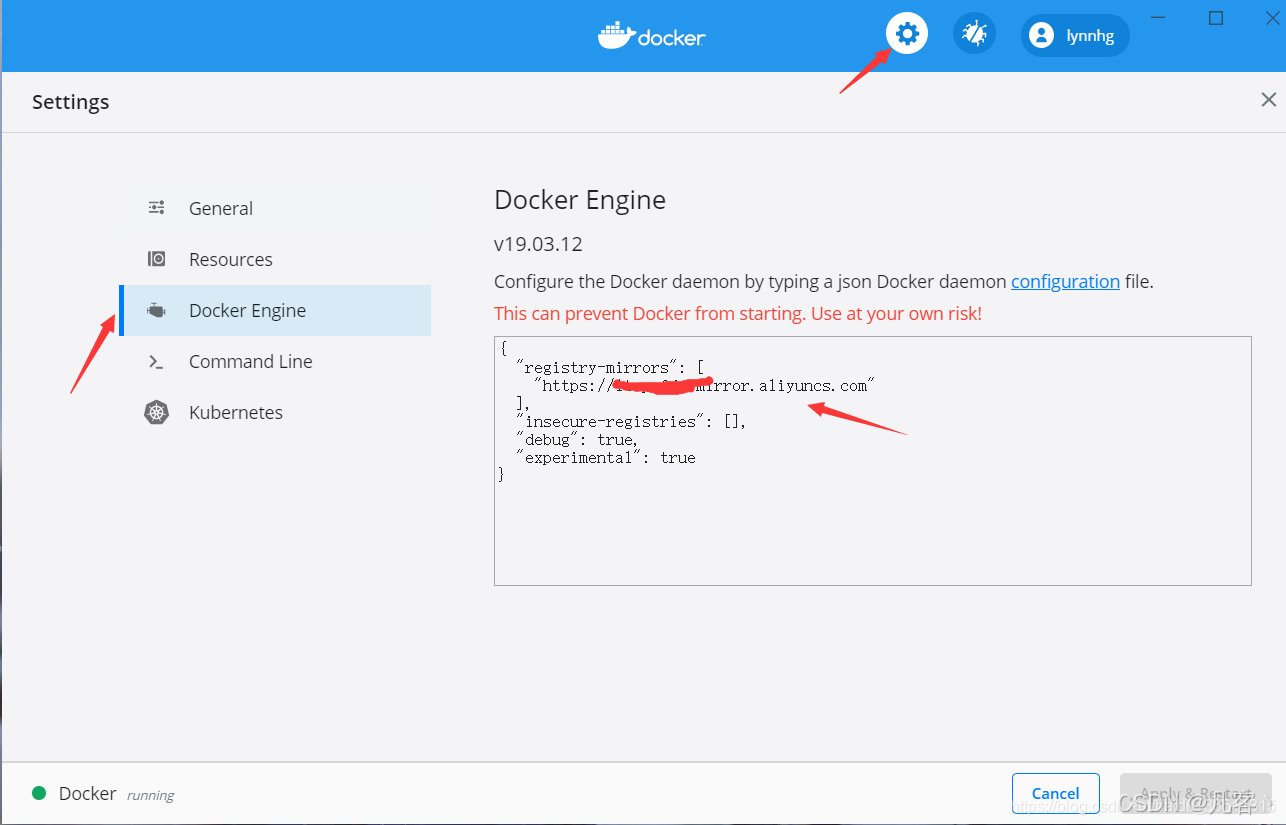
Task: Open the Resources settings section
Action: point(275,259)
